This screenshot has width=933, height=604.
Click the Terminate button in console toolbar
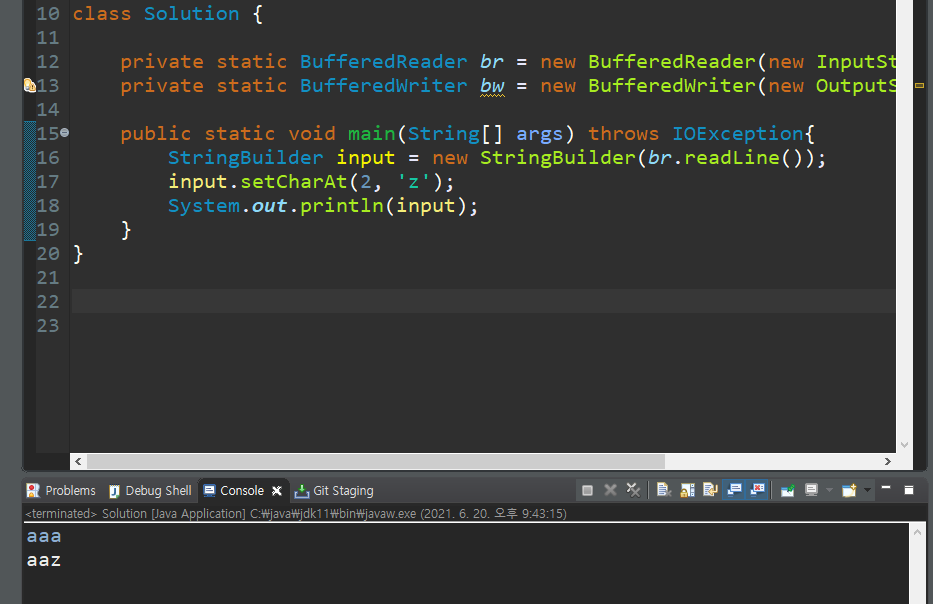pyautogui.click(x=587, y=490)
